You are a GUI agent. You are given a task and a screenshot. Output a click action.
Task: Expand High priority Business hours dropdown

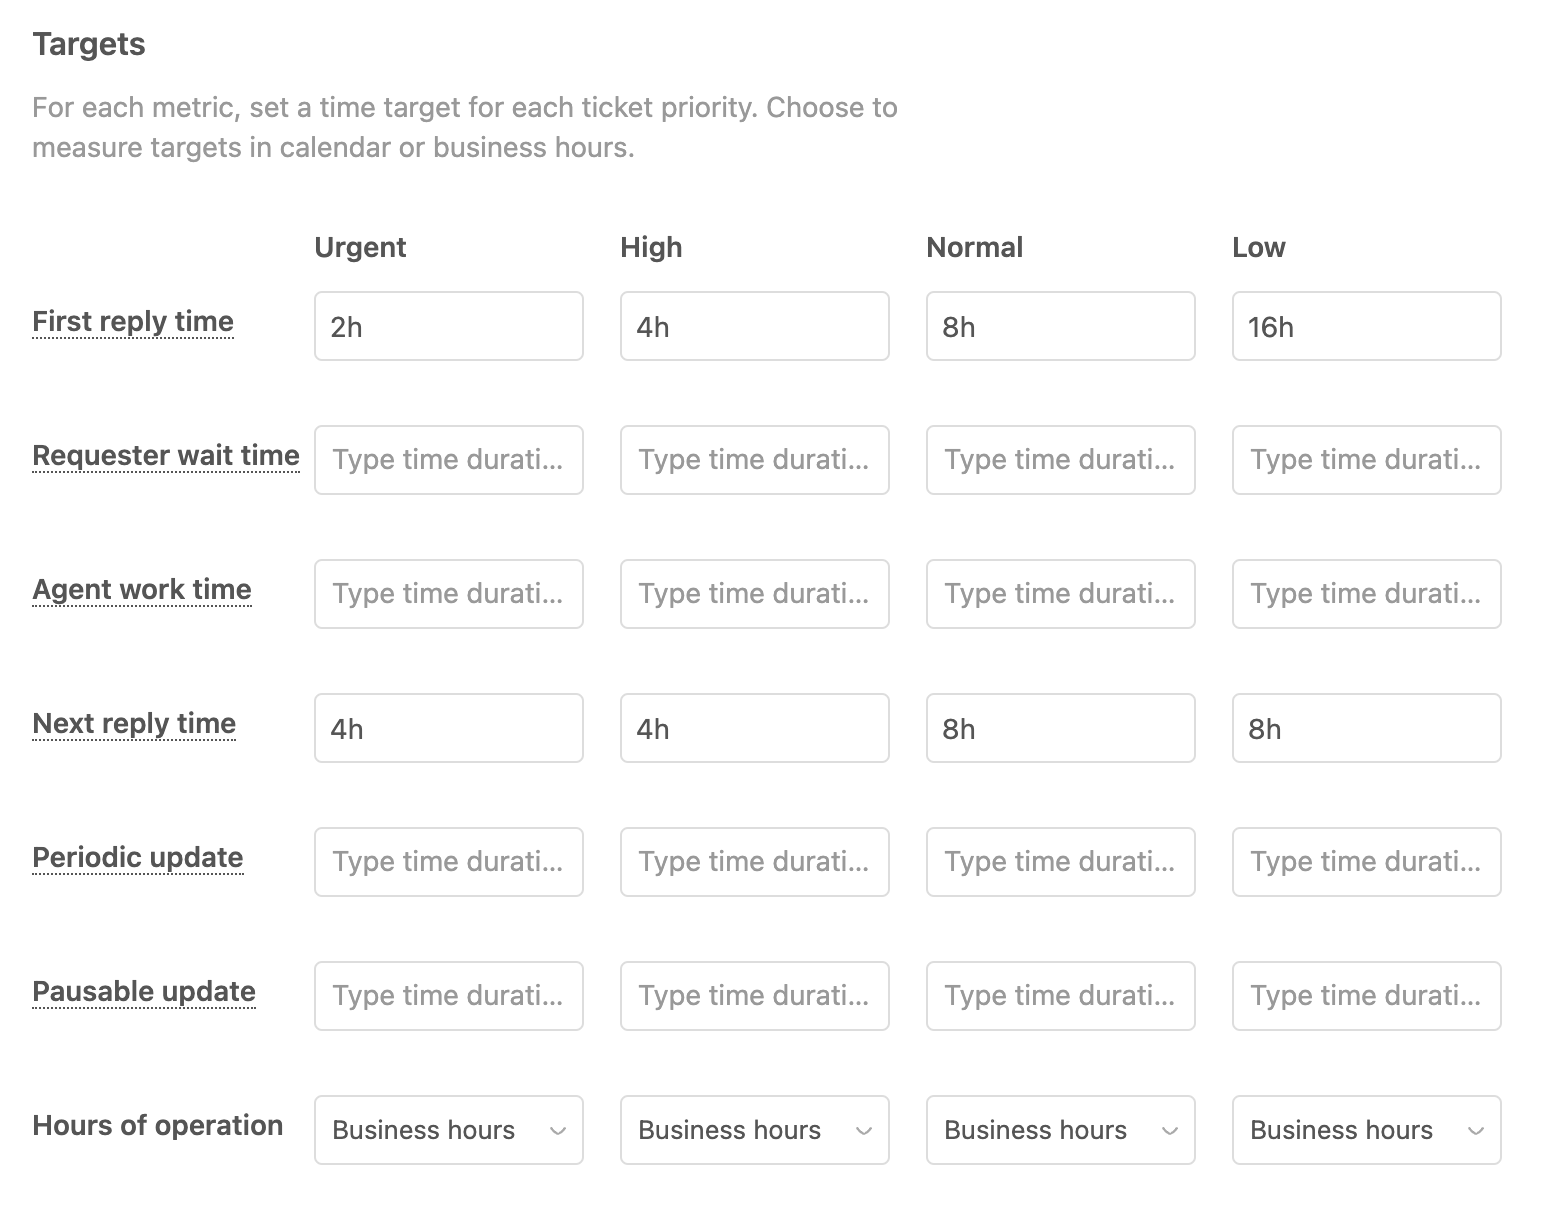point(754,1130)
